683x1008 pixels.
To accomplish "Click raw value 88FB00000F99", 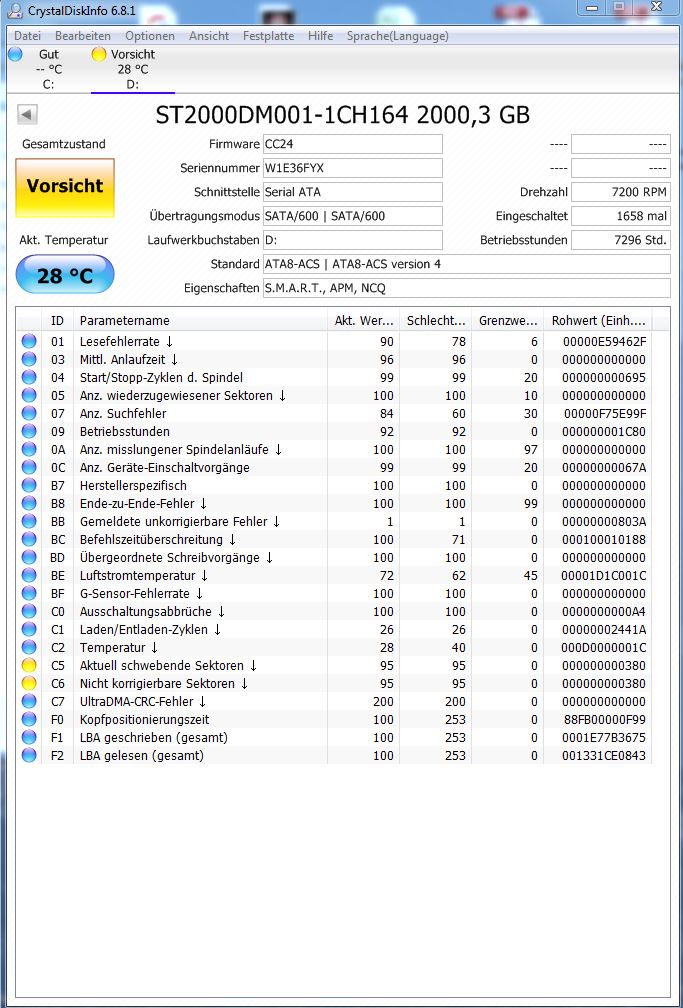I will [x=604, y=719].
